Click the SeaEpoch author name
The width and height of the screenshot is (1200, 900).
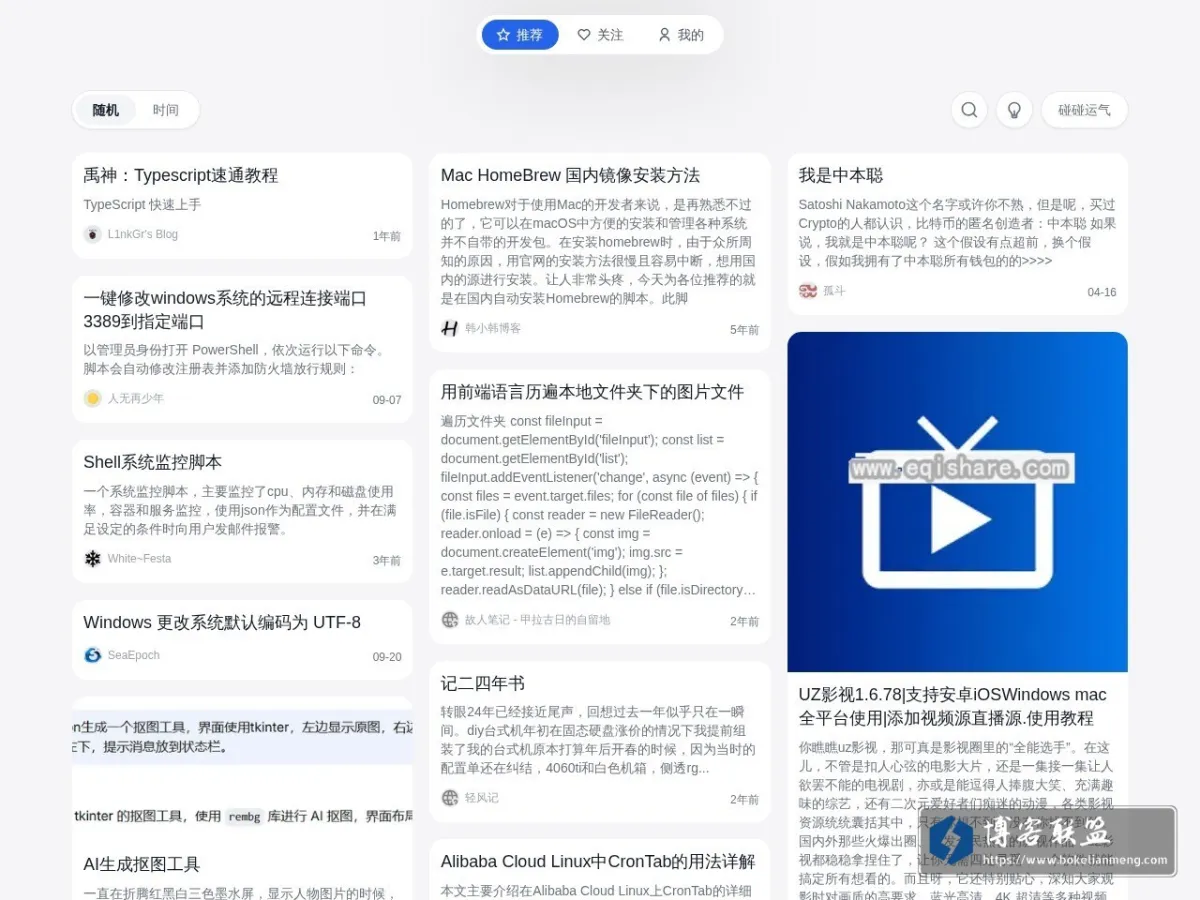tap(134, 655)
